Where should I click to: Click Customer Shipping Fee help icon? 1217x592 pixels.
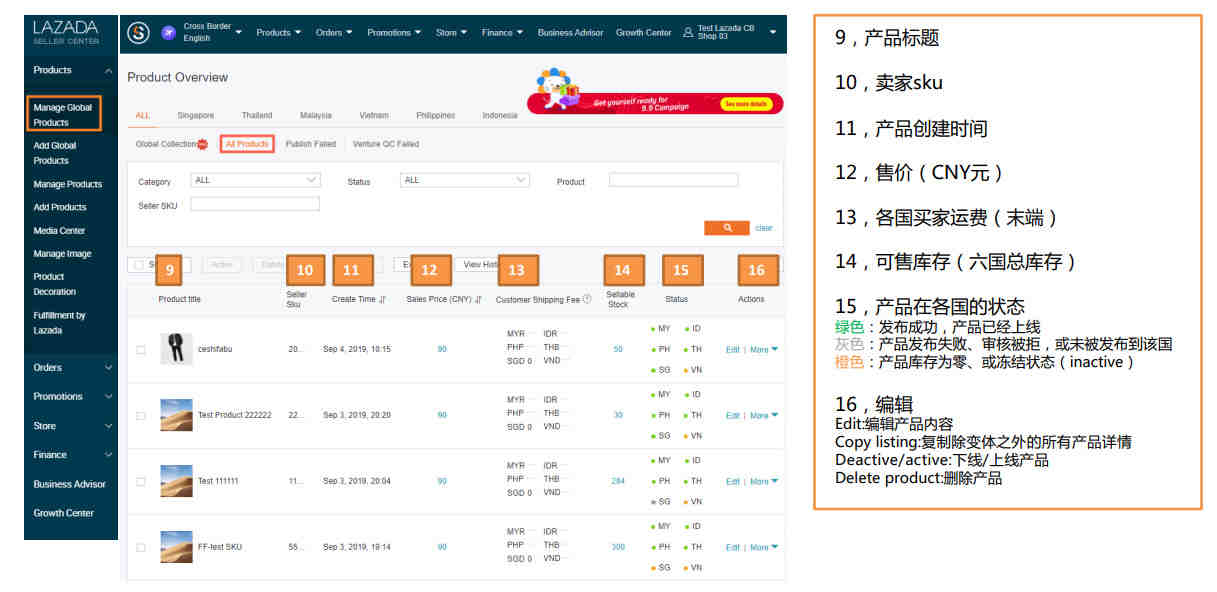click(587, 299)
